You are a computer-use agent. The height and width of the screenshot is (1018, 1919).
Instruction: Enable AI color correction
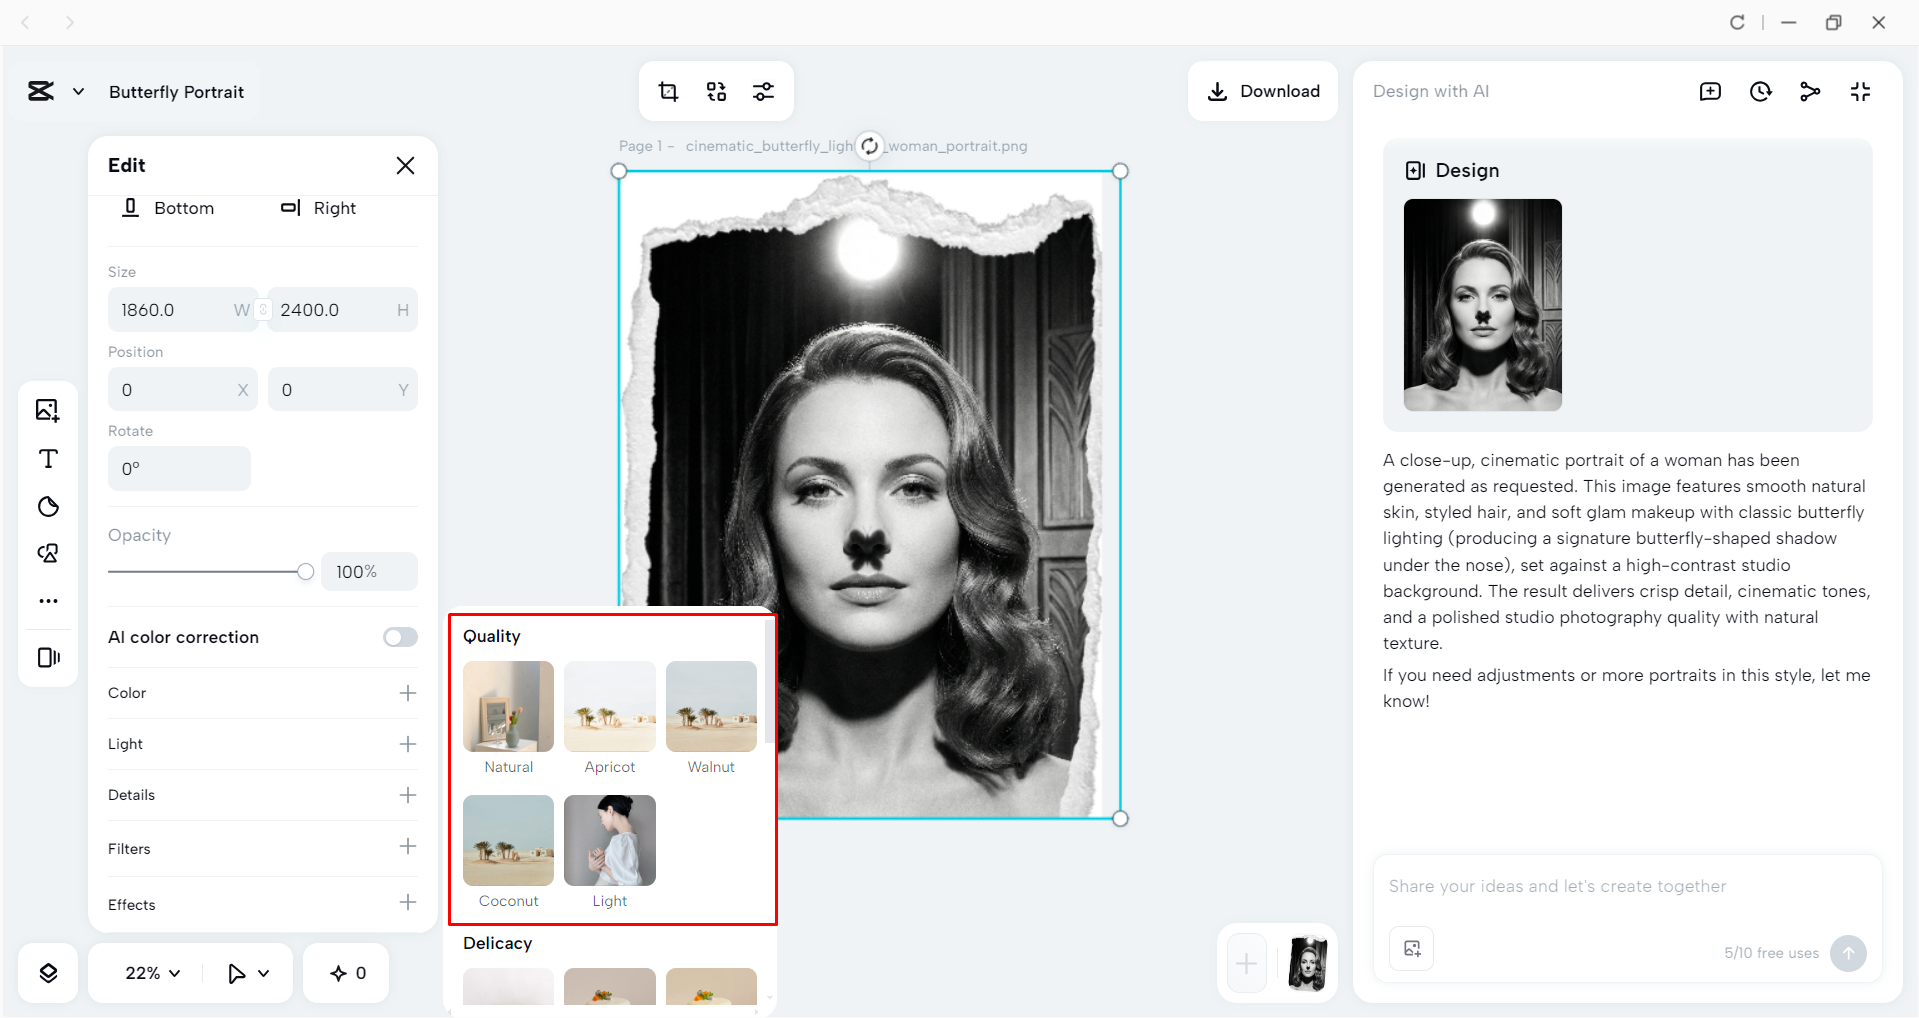[x=399, y=637]
